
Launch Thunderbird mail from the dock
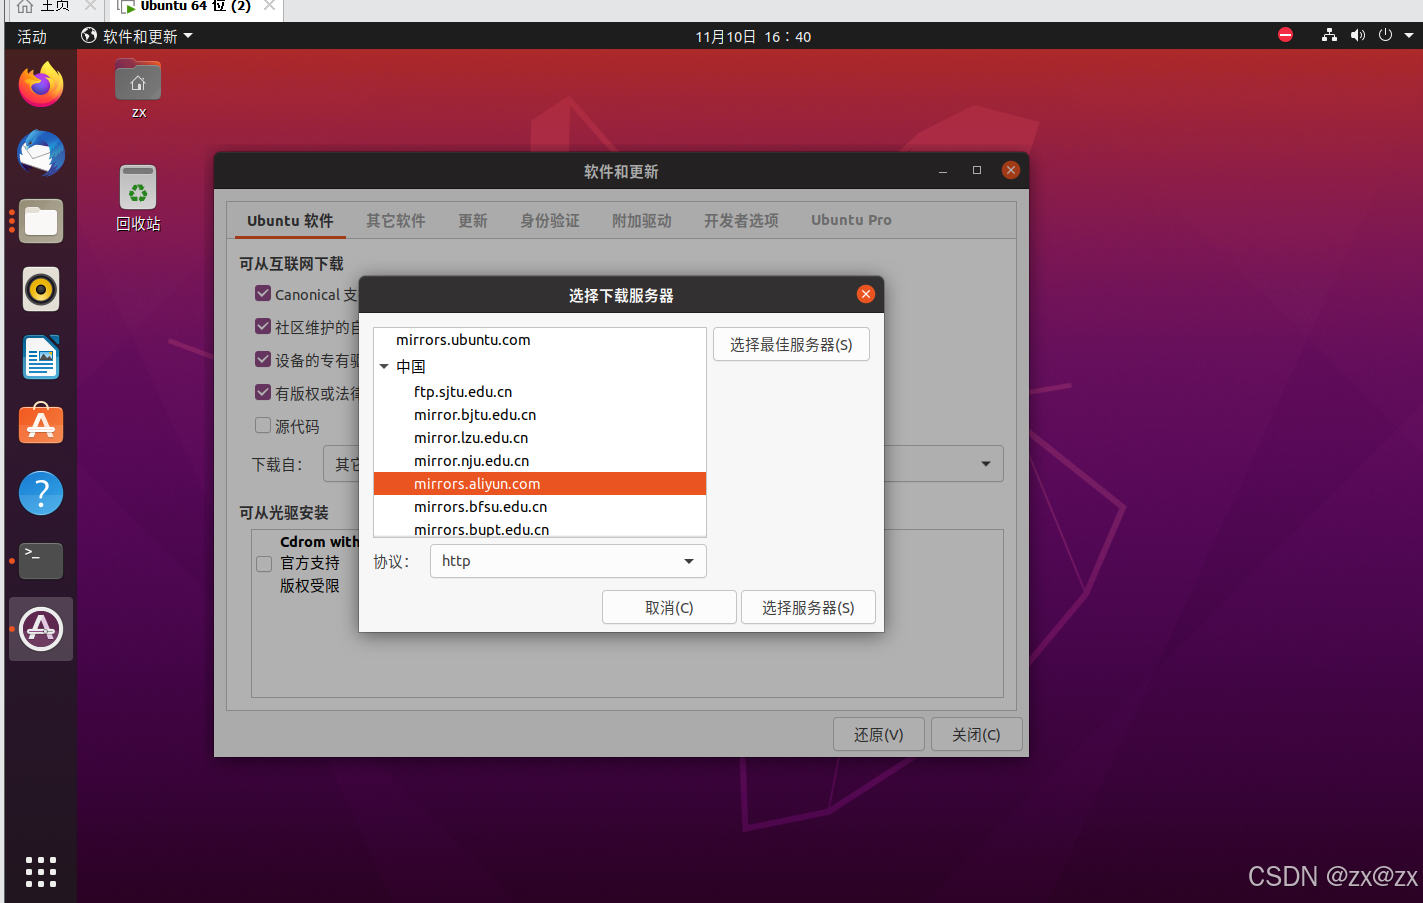pos(41,153)
